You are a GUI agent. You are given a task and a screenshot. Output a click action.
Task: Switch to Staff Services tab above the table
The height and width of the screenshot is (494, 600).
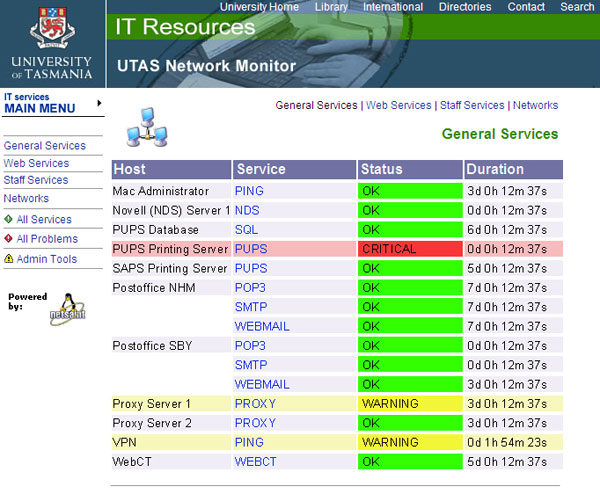[x=472, y=105]
